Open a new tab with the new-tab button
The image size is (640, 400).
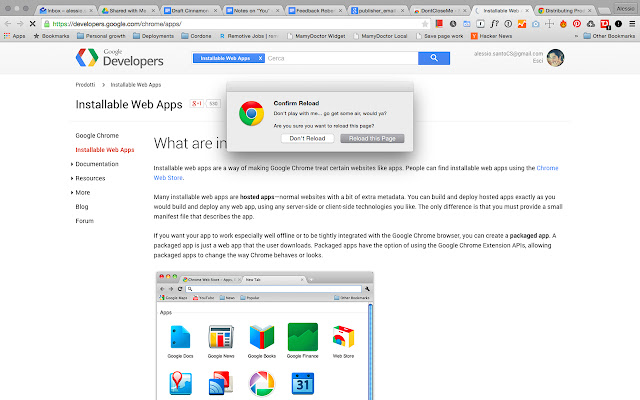pos(604,11)
